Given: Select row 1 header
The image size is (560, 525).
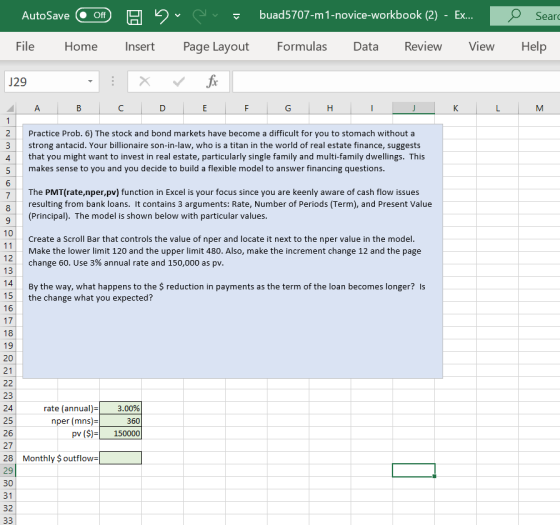Looking at the screenshot, I should pos(8,121).
